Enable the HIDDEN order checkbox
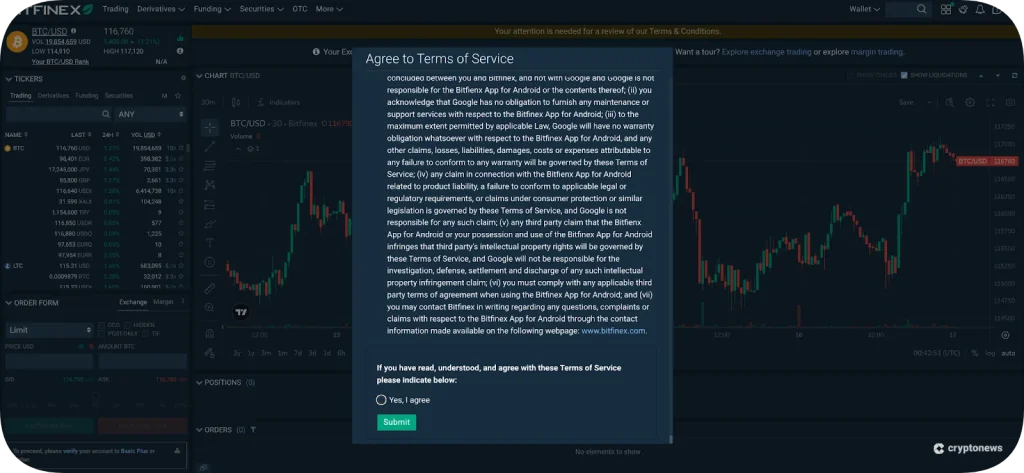Viewport: 1024px width, 473px height. (128, 325)
